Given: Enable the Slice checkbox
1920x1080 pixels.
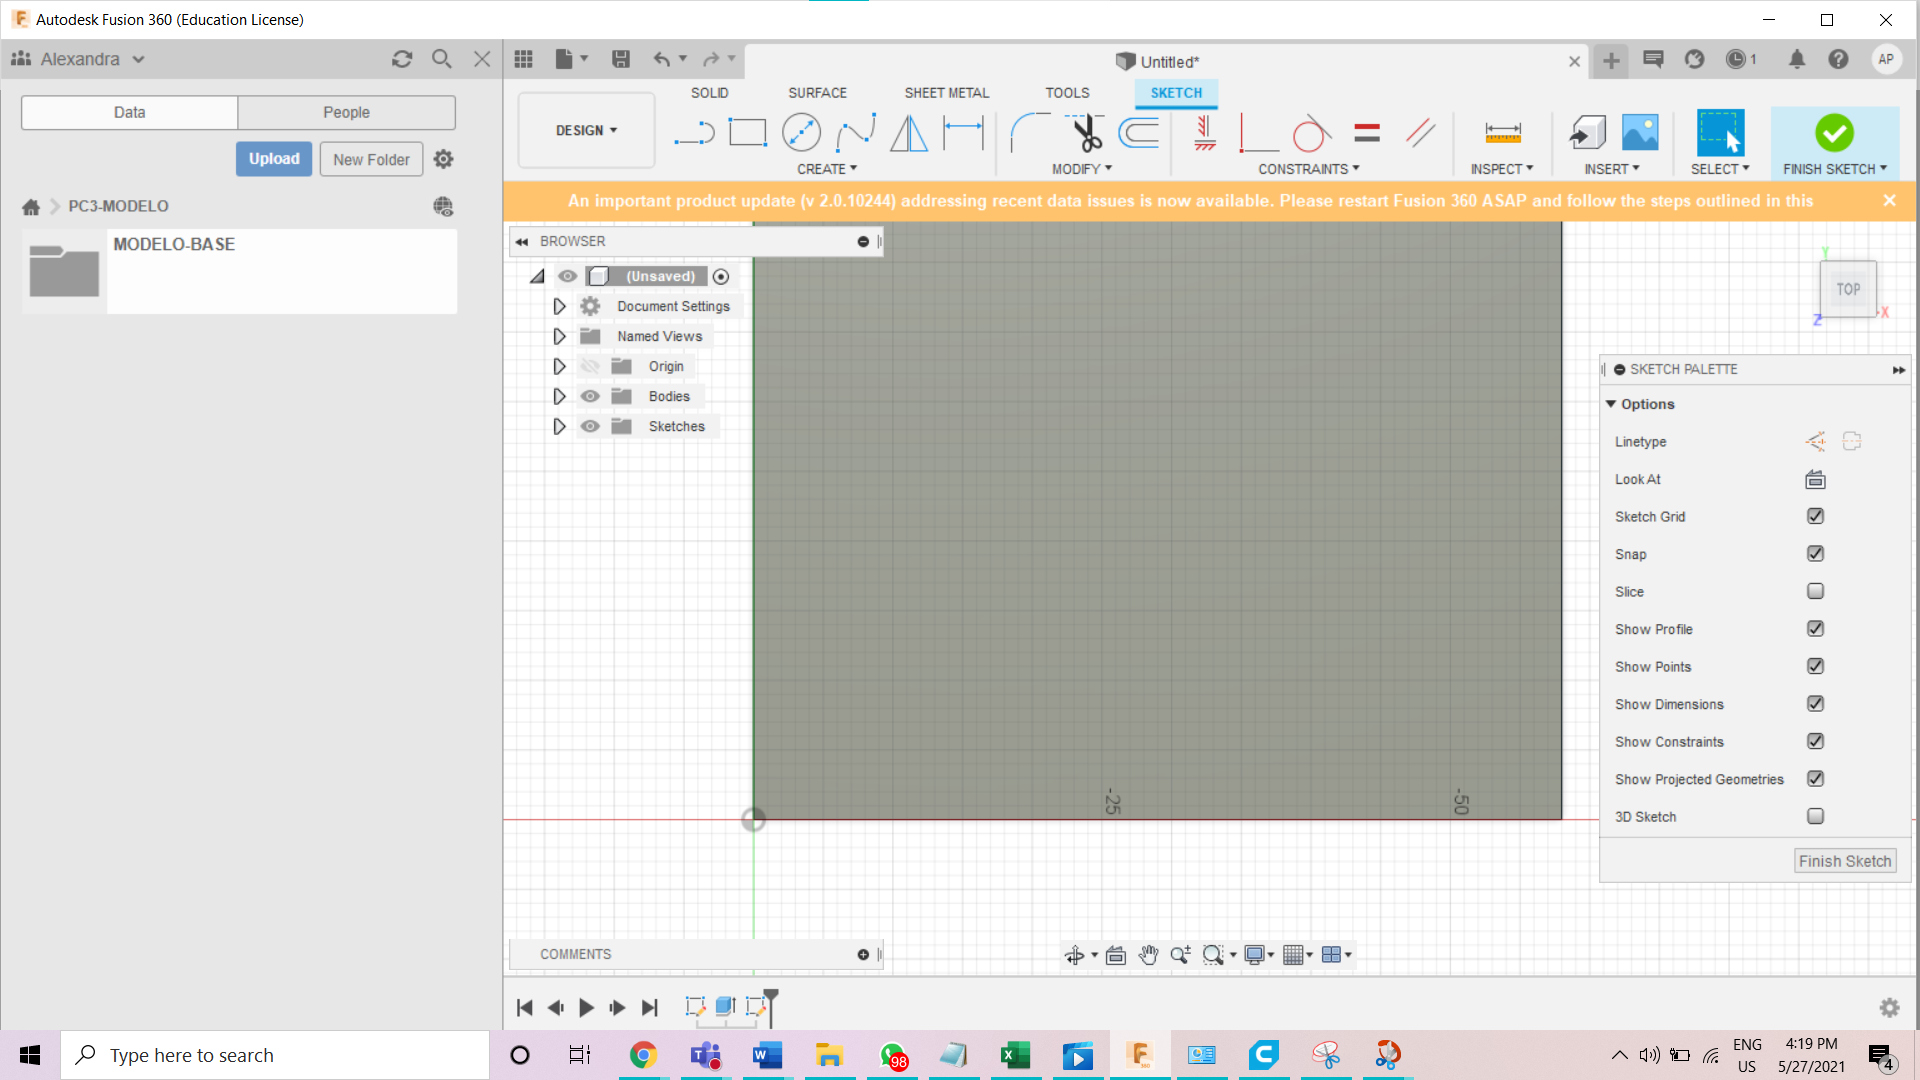Looking at the screenshot, I should (1815, 591).
